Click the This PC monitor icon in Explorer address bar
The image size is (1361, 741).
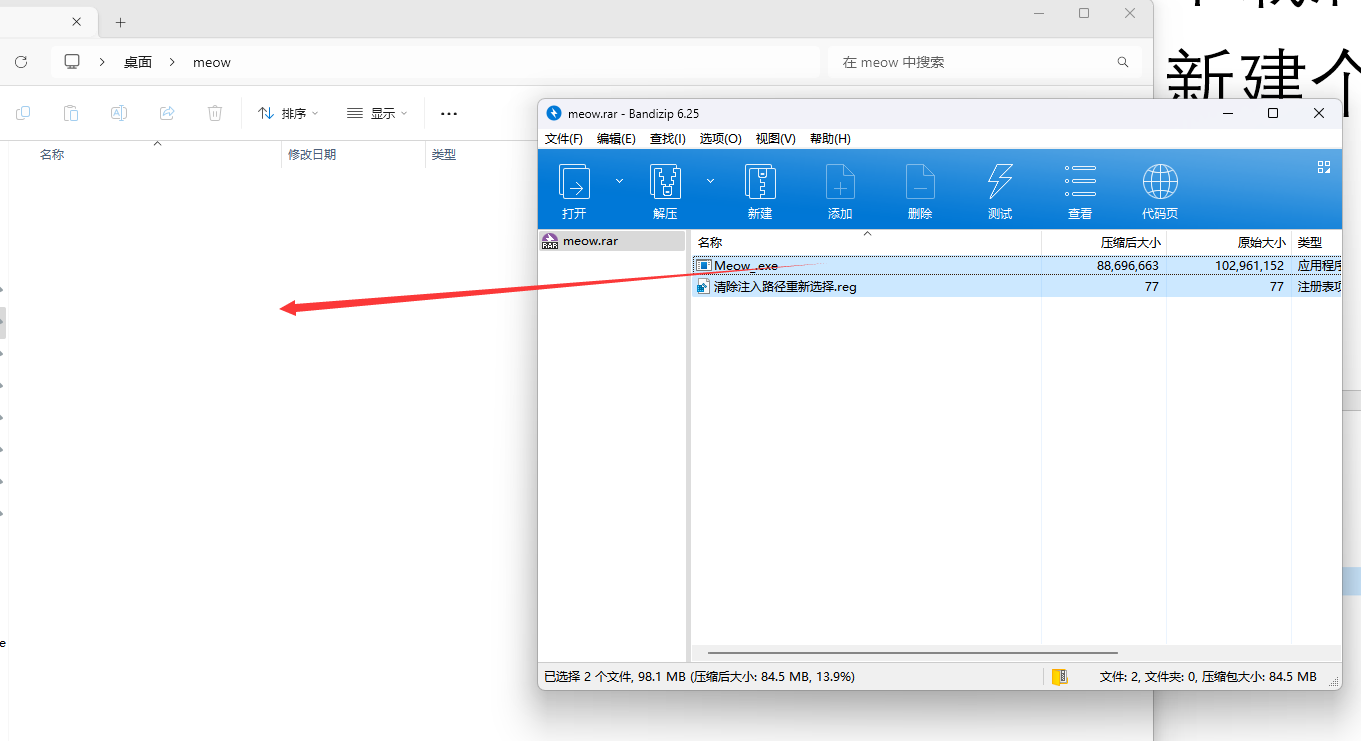click(x=72, y=62)
